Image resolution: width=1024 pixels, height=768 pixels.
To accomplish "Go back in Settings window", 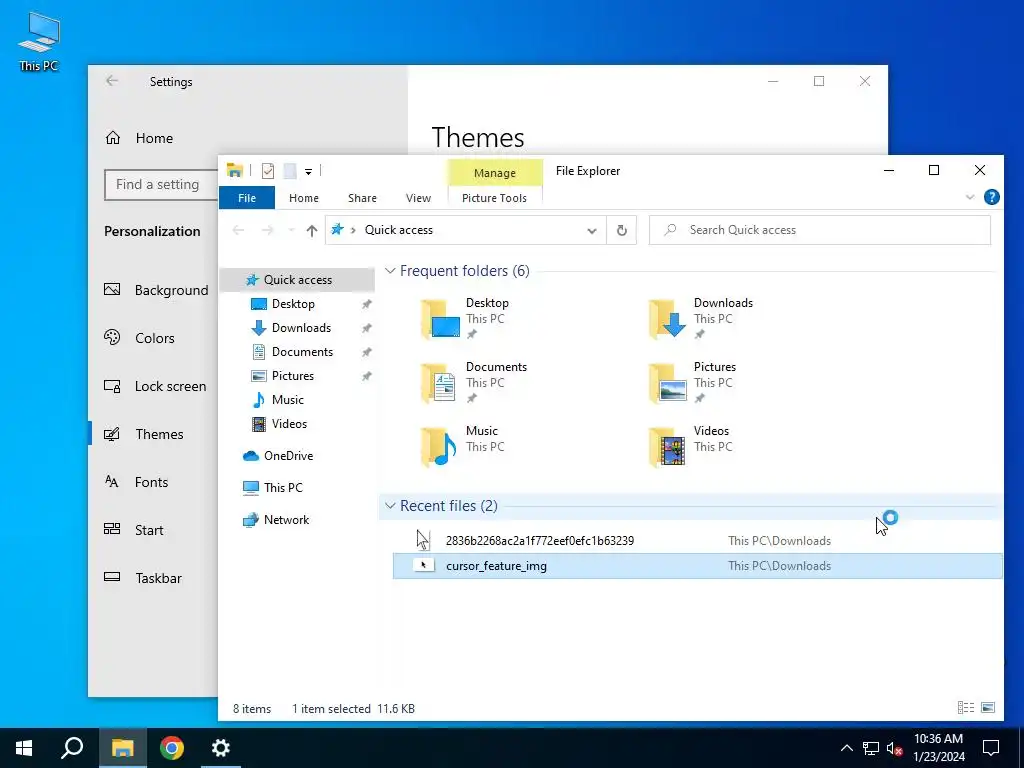I will tap(112, 81).
